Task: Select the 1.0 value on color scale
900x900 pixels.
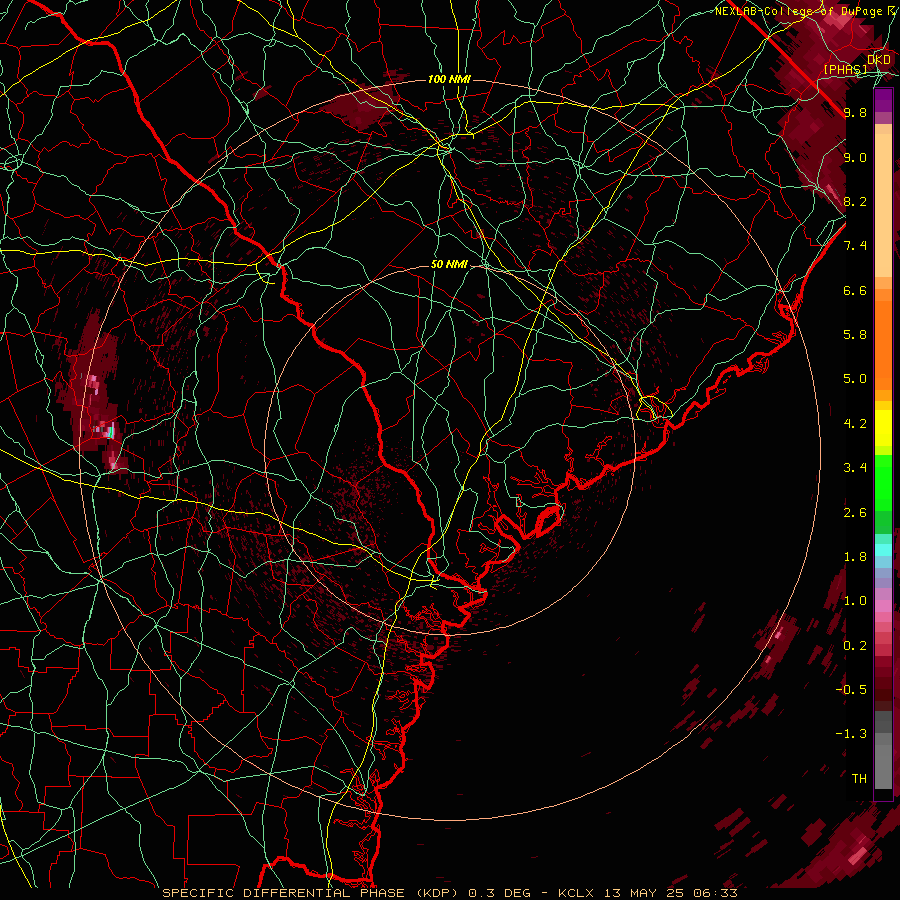Action: 855,601
